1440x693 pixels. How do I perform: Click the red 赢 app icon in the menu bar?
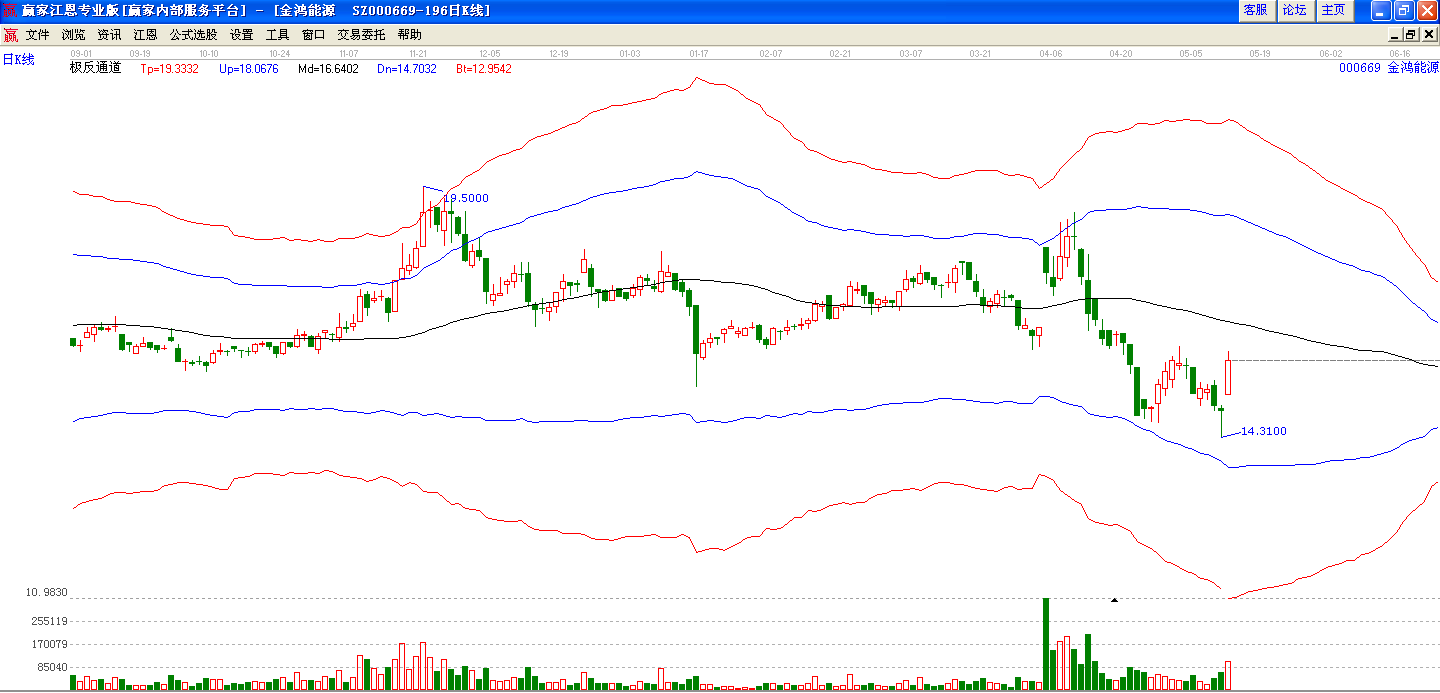tap(10, 34)
